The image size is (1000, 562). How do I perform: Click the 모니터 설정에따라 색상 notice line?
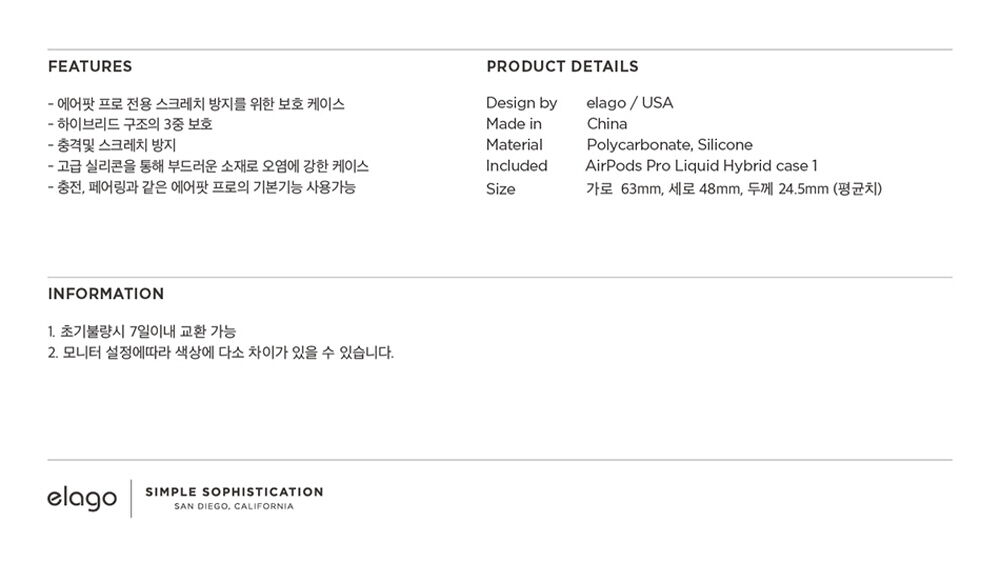221,353
